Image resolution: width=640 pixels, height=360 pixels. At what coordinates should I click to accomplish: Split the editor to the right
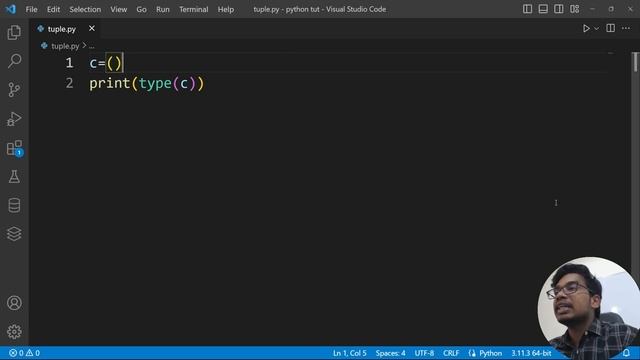[611, 28]
